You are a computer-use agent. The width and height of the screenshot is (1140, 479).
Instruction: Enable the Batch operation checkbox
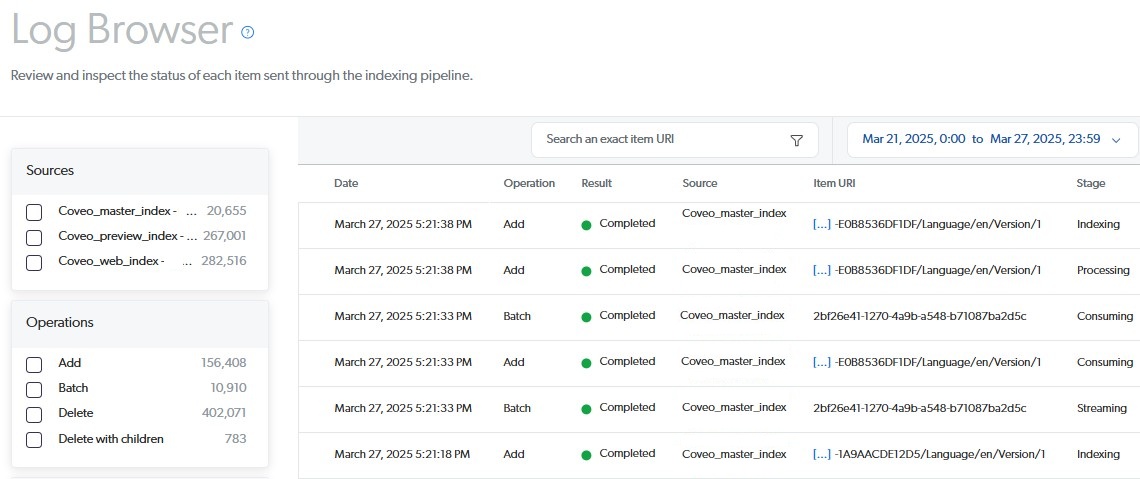coord(33,390)
